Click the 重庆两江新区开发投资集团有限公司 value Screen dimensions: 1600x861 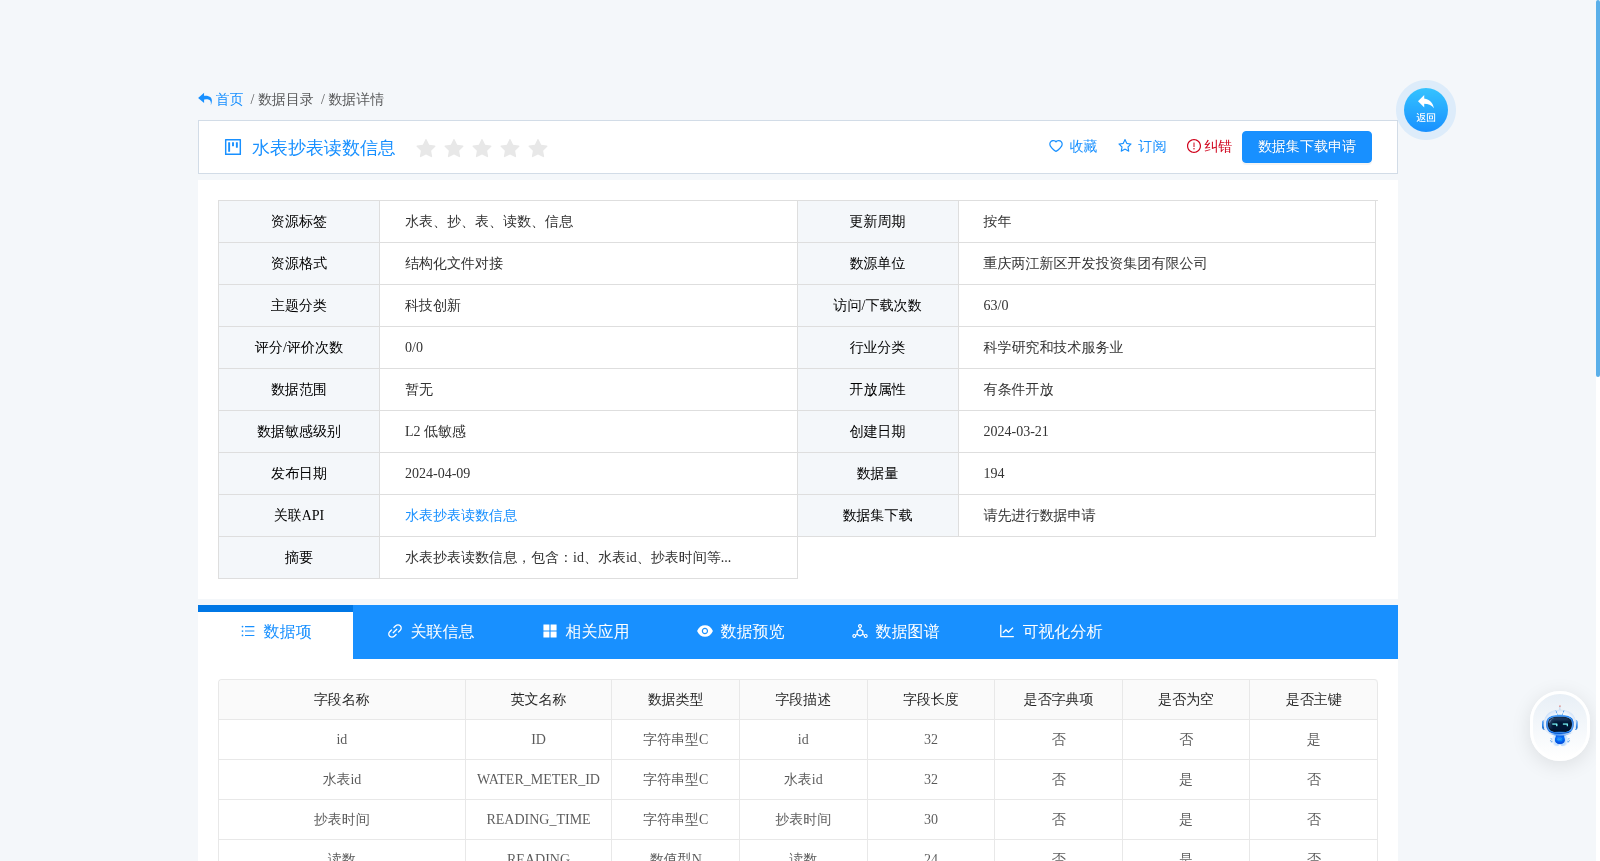coord(1095,264)
